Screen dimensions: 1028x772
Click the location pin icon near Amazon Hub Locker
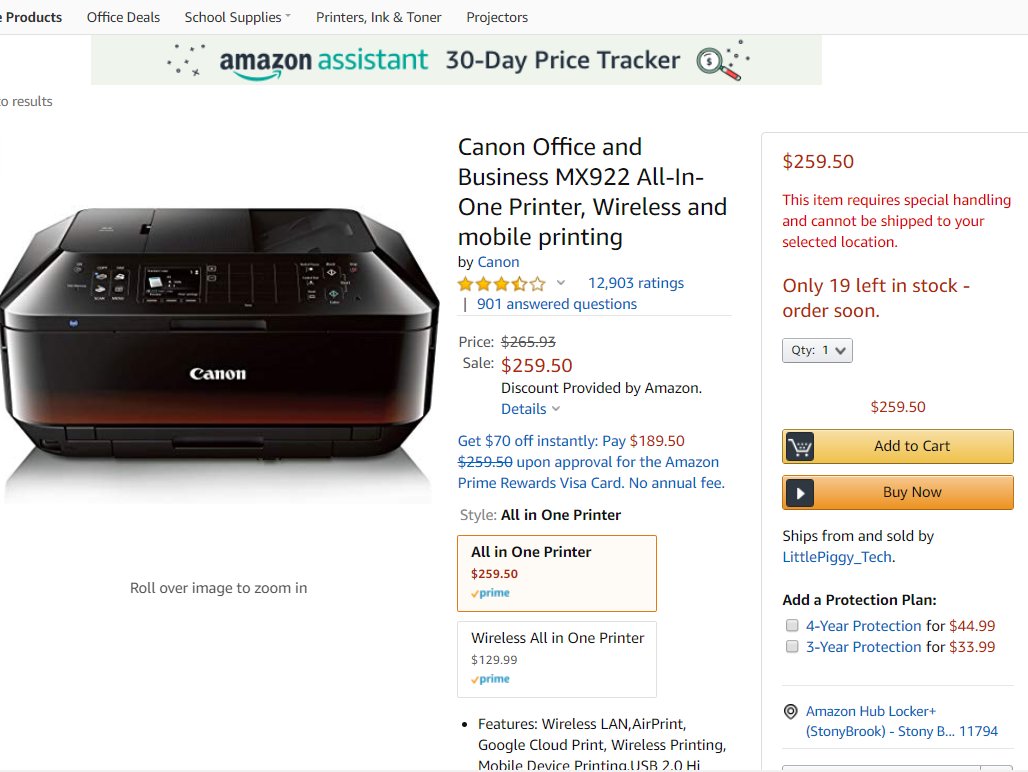[x=790, y=712]
